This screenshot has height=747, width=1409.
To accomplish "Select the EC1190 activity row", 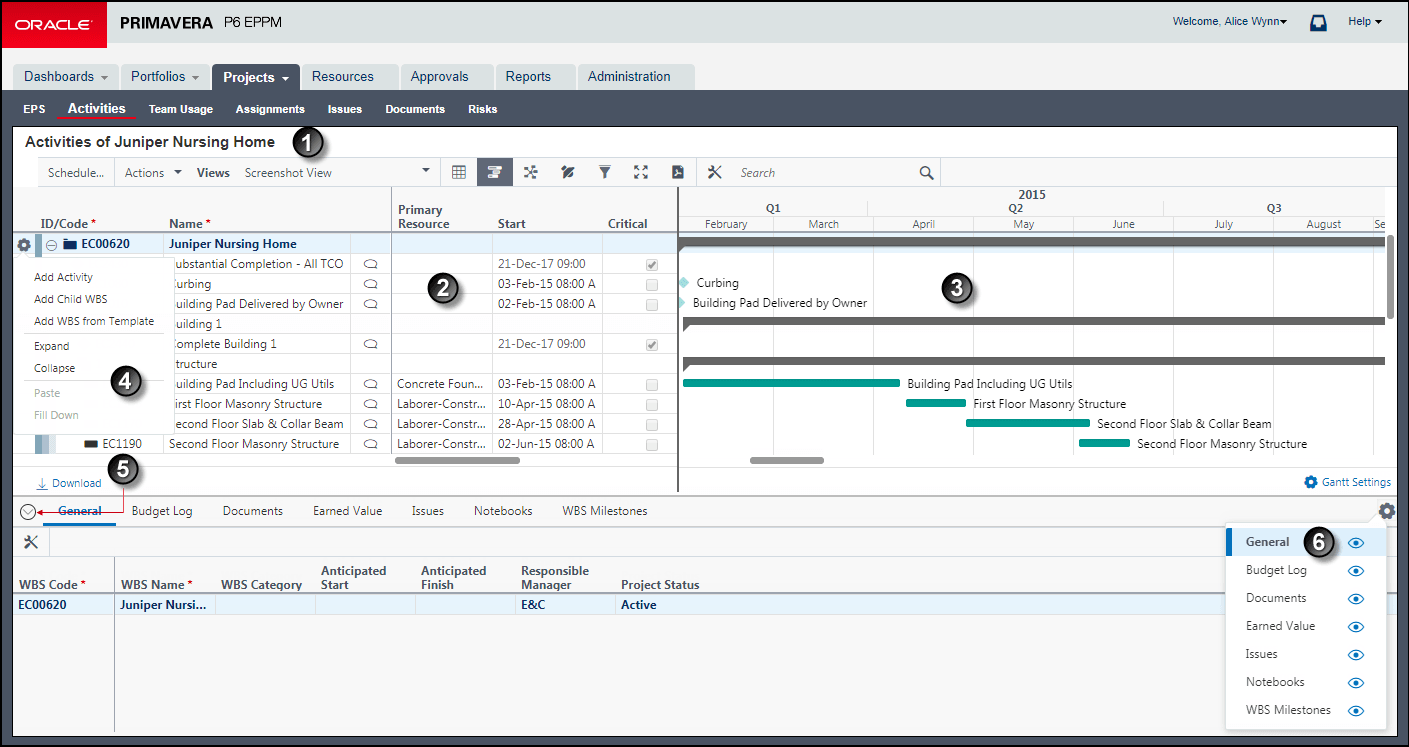I will point(345,444).
